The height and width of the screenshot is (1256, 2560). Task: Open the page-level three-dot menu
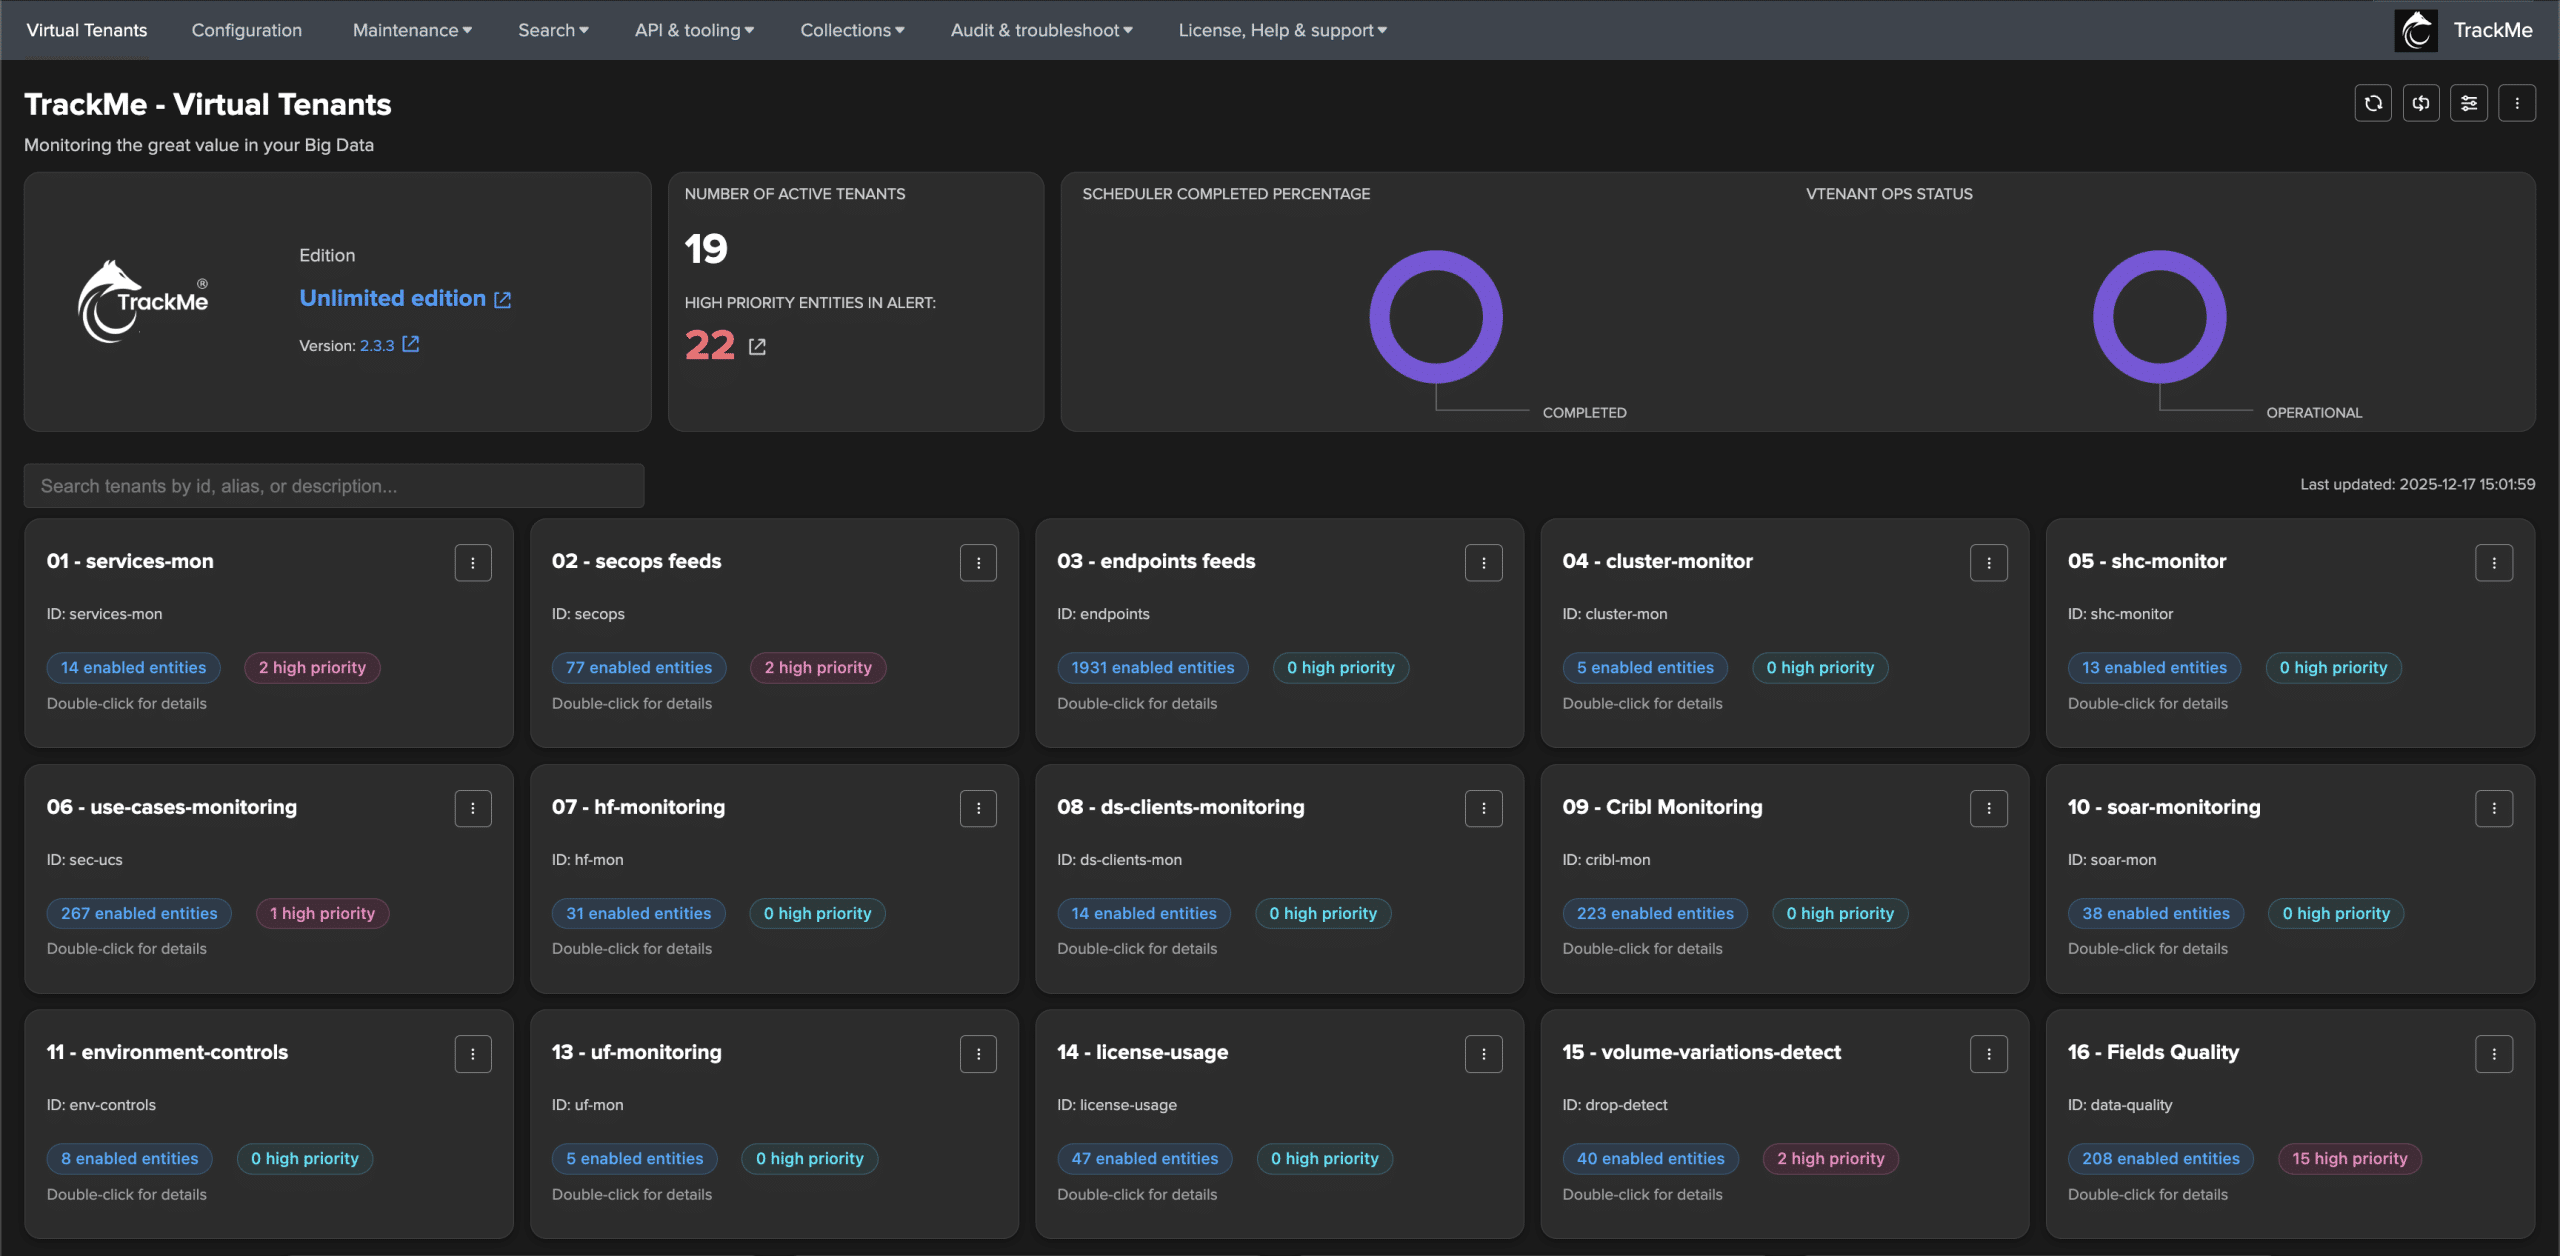coord(2517,103)
